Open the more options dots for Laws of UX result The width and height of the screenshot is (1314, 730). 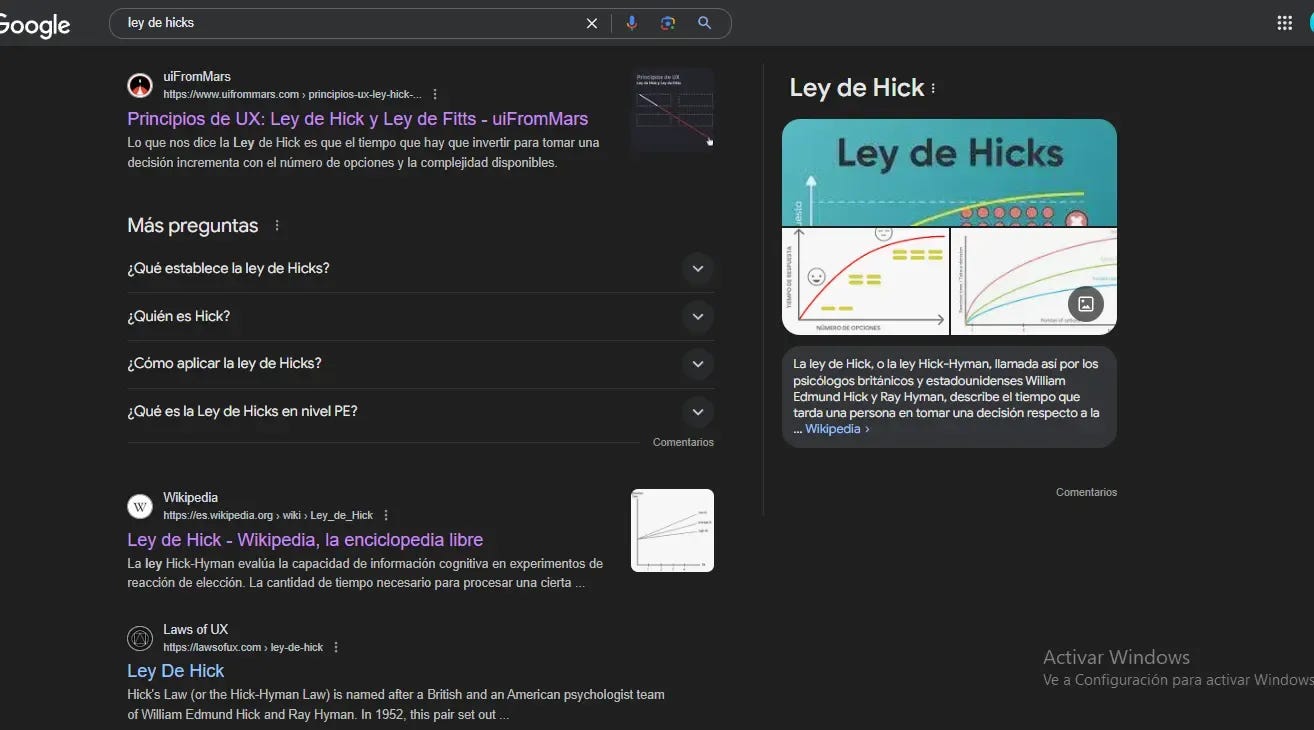pyautogui.click(x=336, y=647)
